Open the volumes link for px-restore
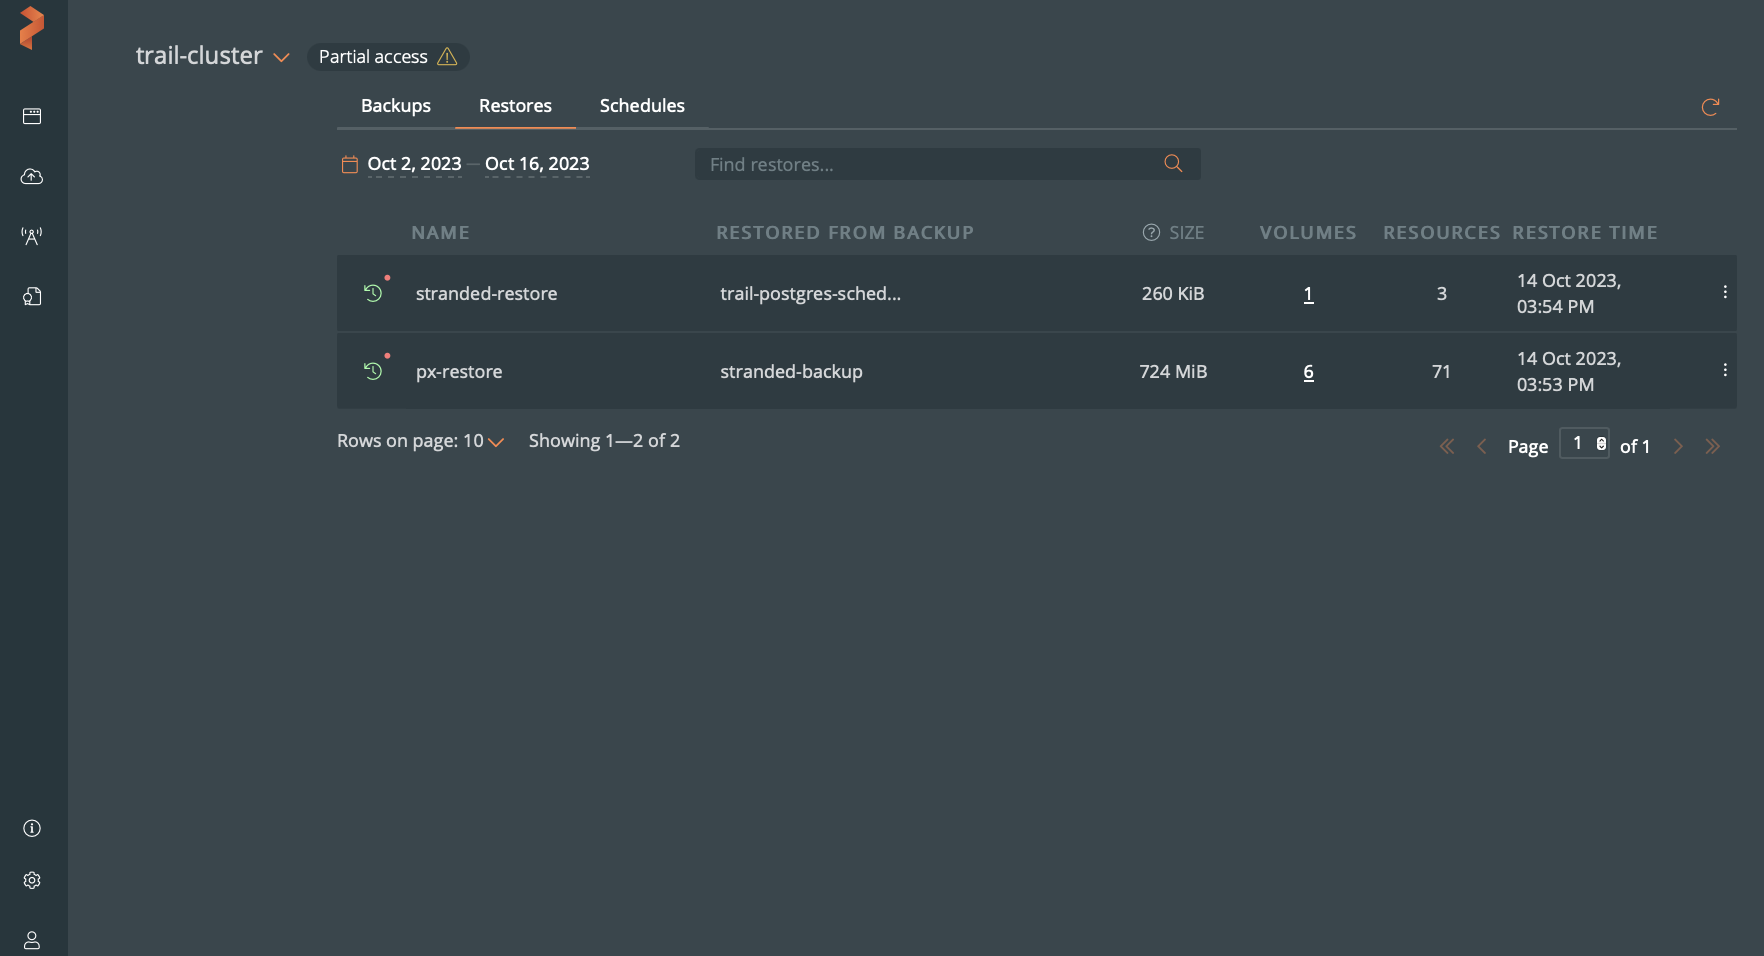Screen dimensions: 1764x956 (x=1308, y=372)
